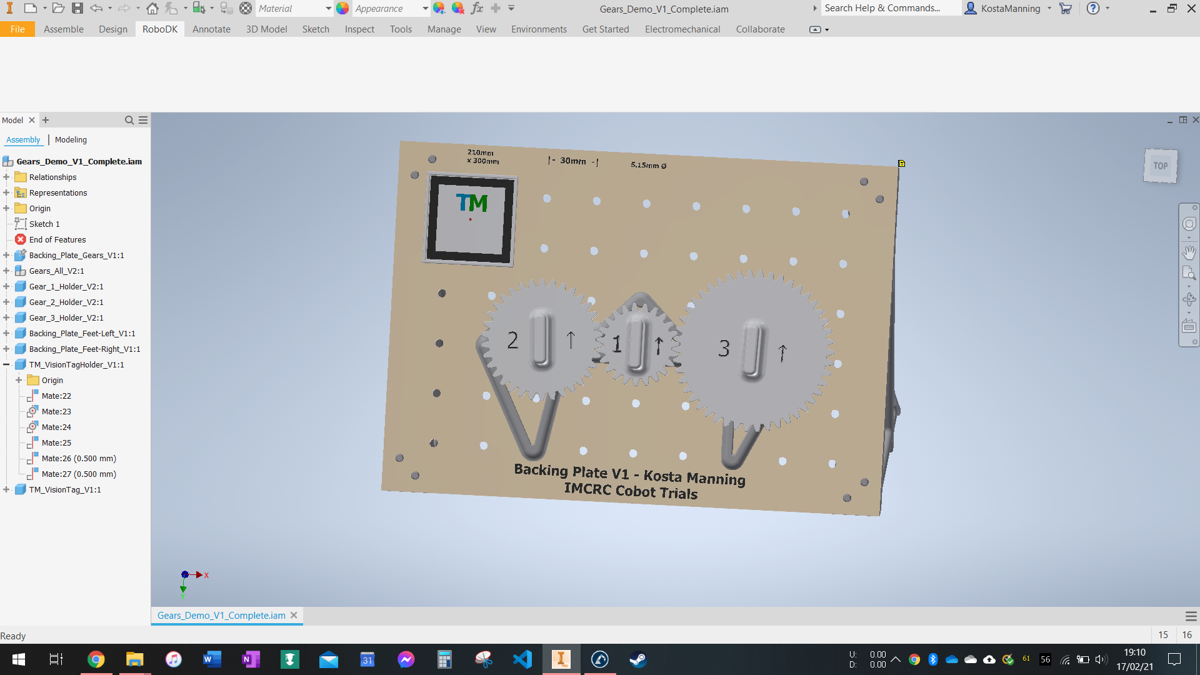Click the Save icon in quick access toolbar
Image resolution: width=1200 pixels, height=675 pixels.
[77, 8]
